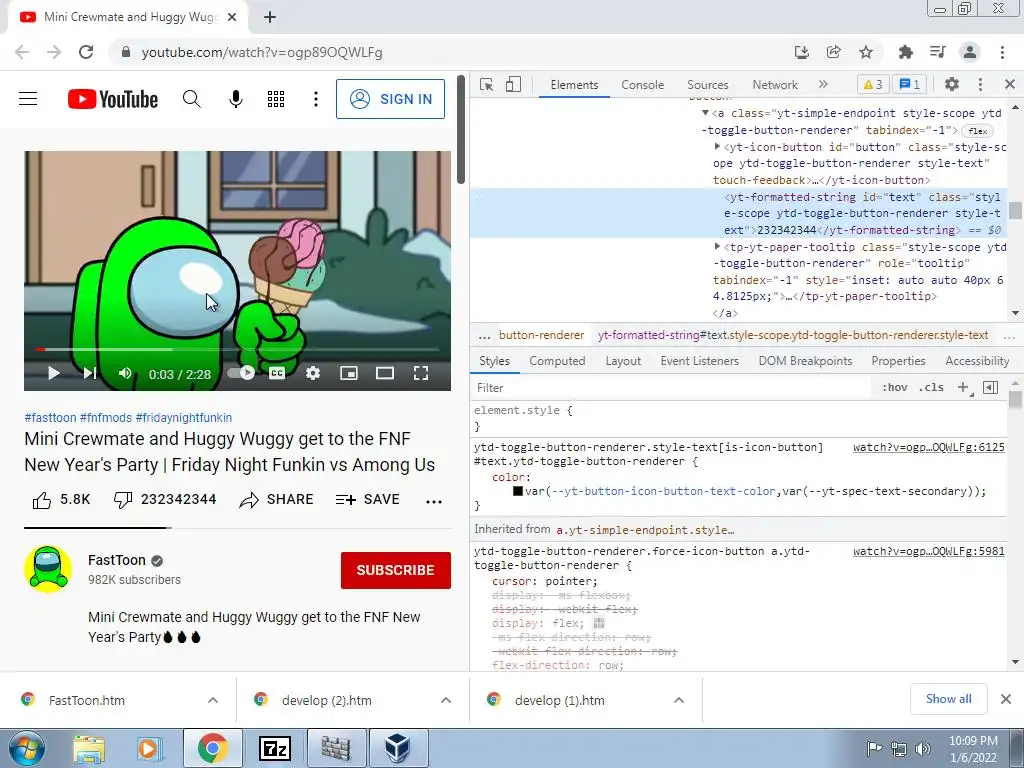Toggle closed captions CC button
This screenshot has width=1024, height=768.
277,373
